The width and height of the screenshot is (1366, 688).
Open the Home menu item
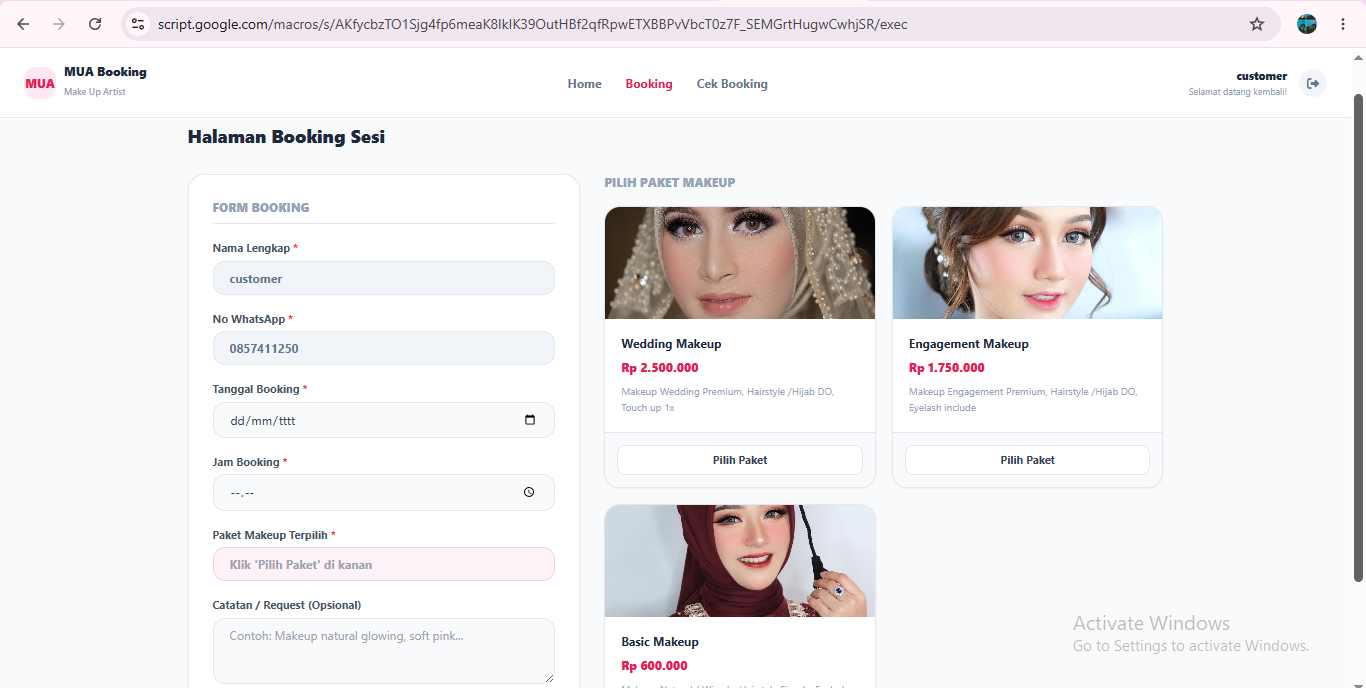click(585, 84)
